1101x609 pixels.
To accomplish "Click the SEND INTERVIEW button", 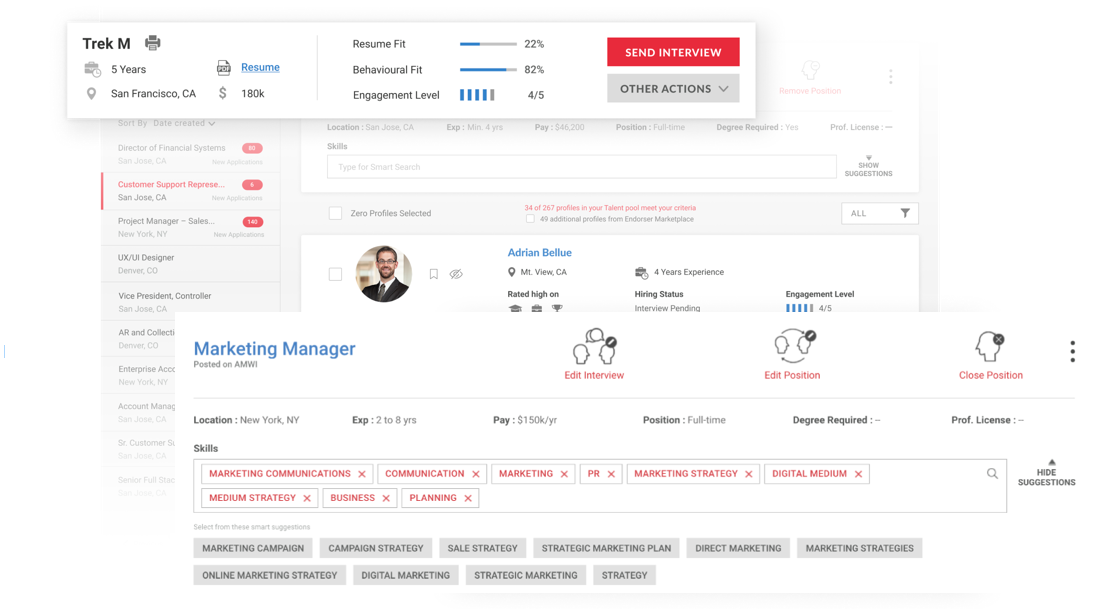I will pyautogui.click(x=672, y=51).
